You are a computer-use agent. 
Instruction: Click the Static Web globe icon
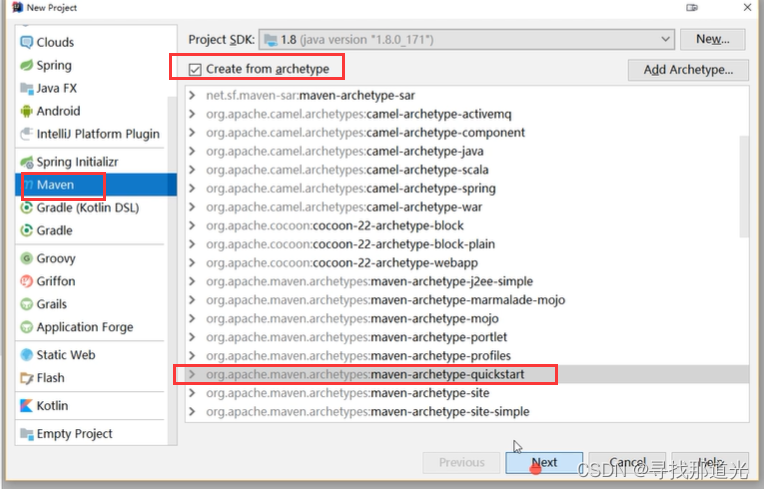[26, 355]
